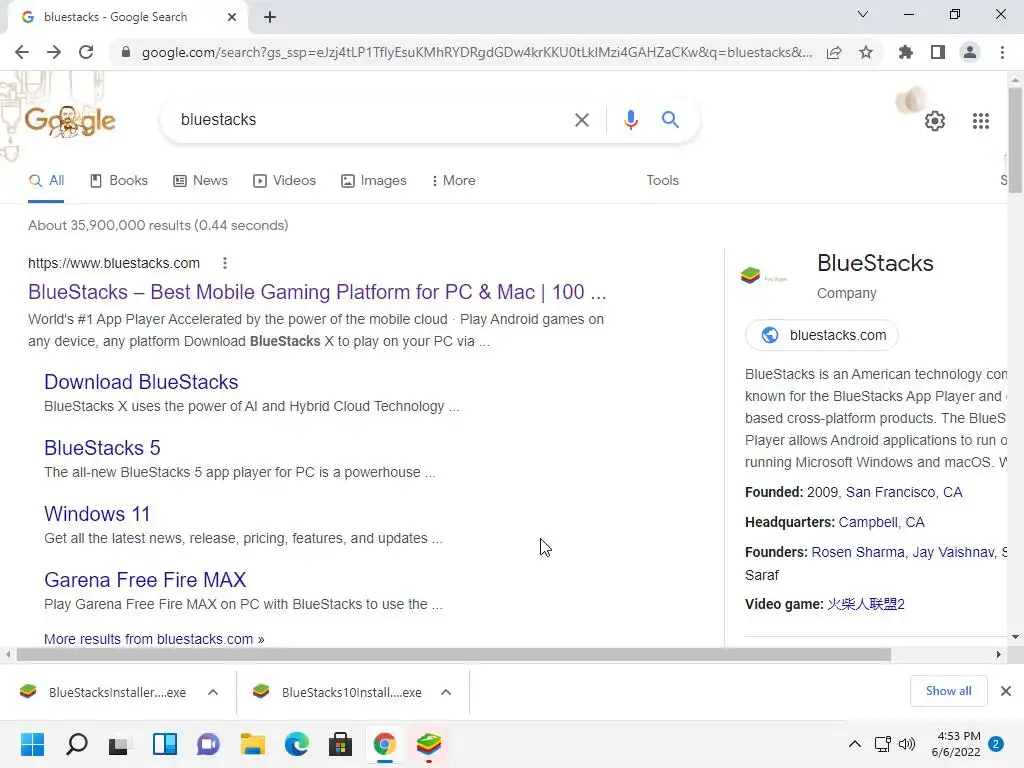The height and width of the screenshot is (768, 1024).
Task: Open the Chrome profile avatar
Action: click(x=970, y=52)
